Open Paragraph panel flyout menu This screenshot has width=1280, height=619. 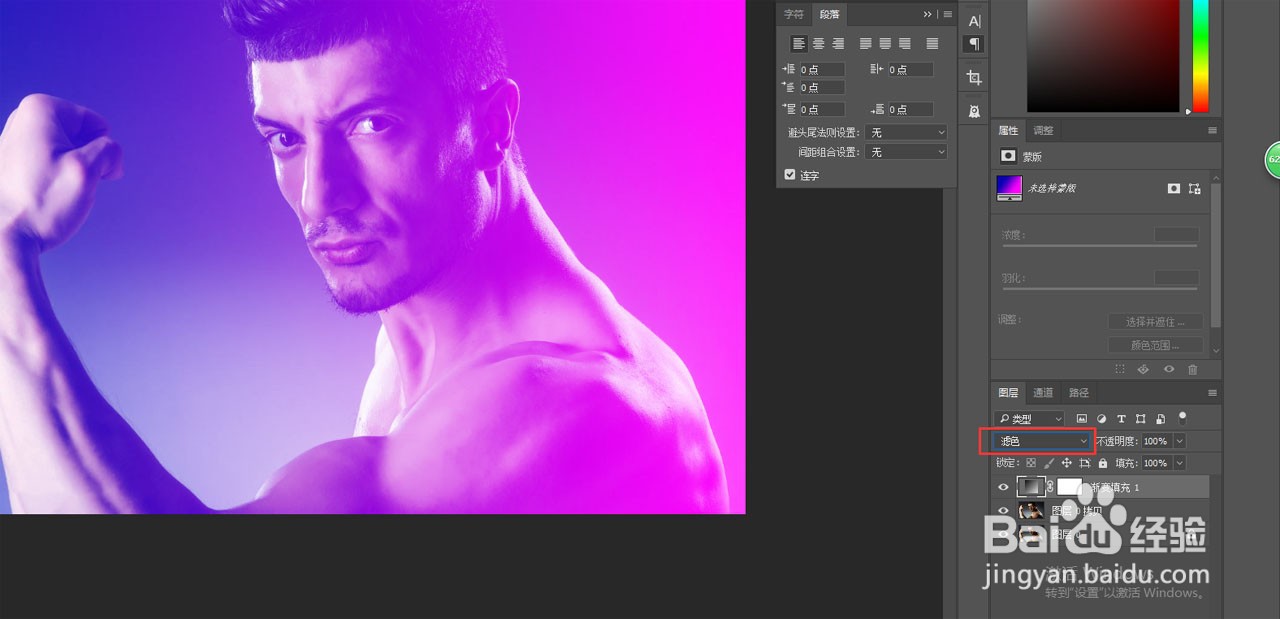(947, 14)
